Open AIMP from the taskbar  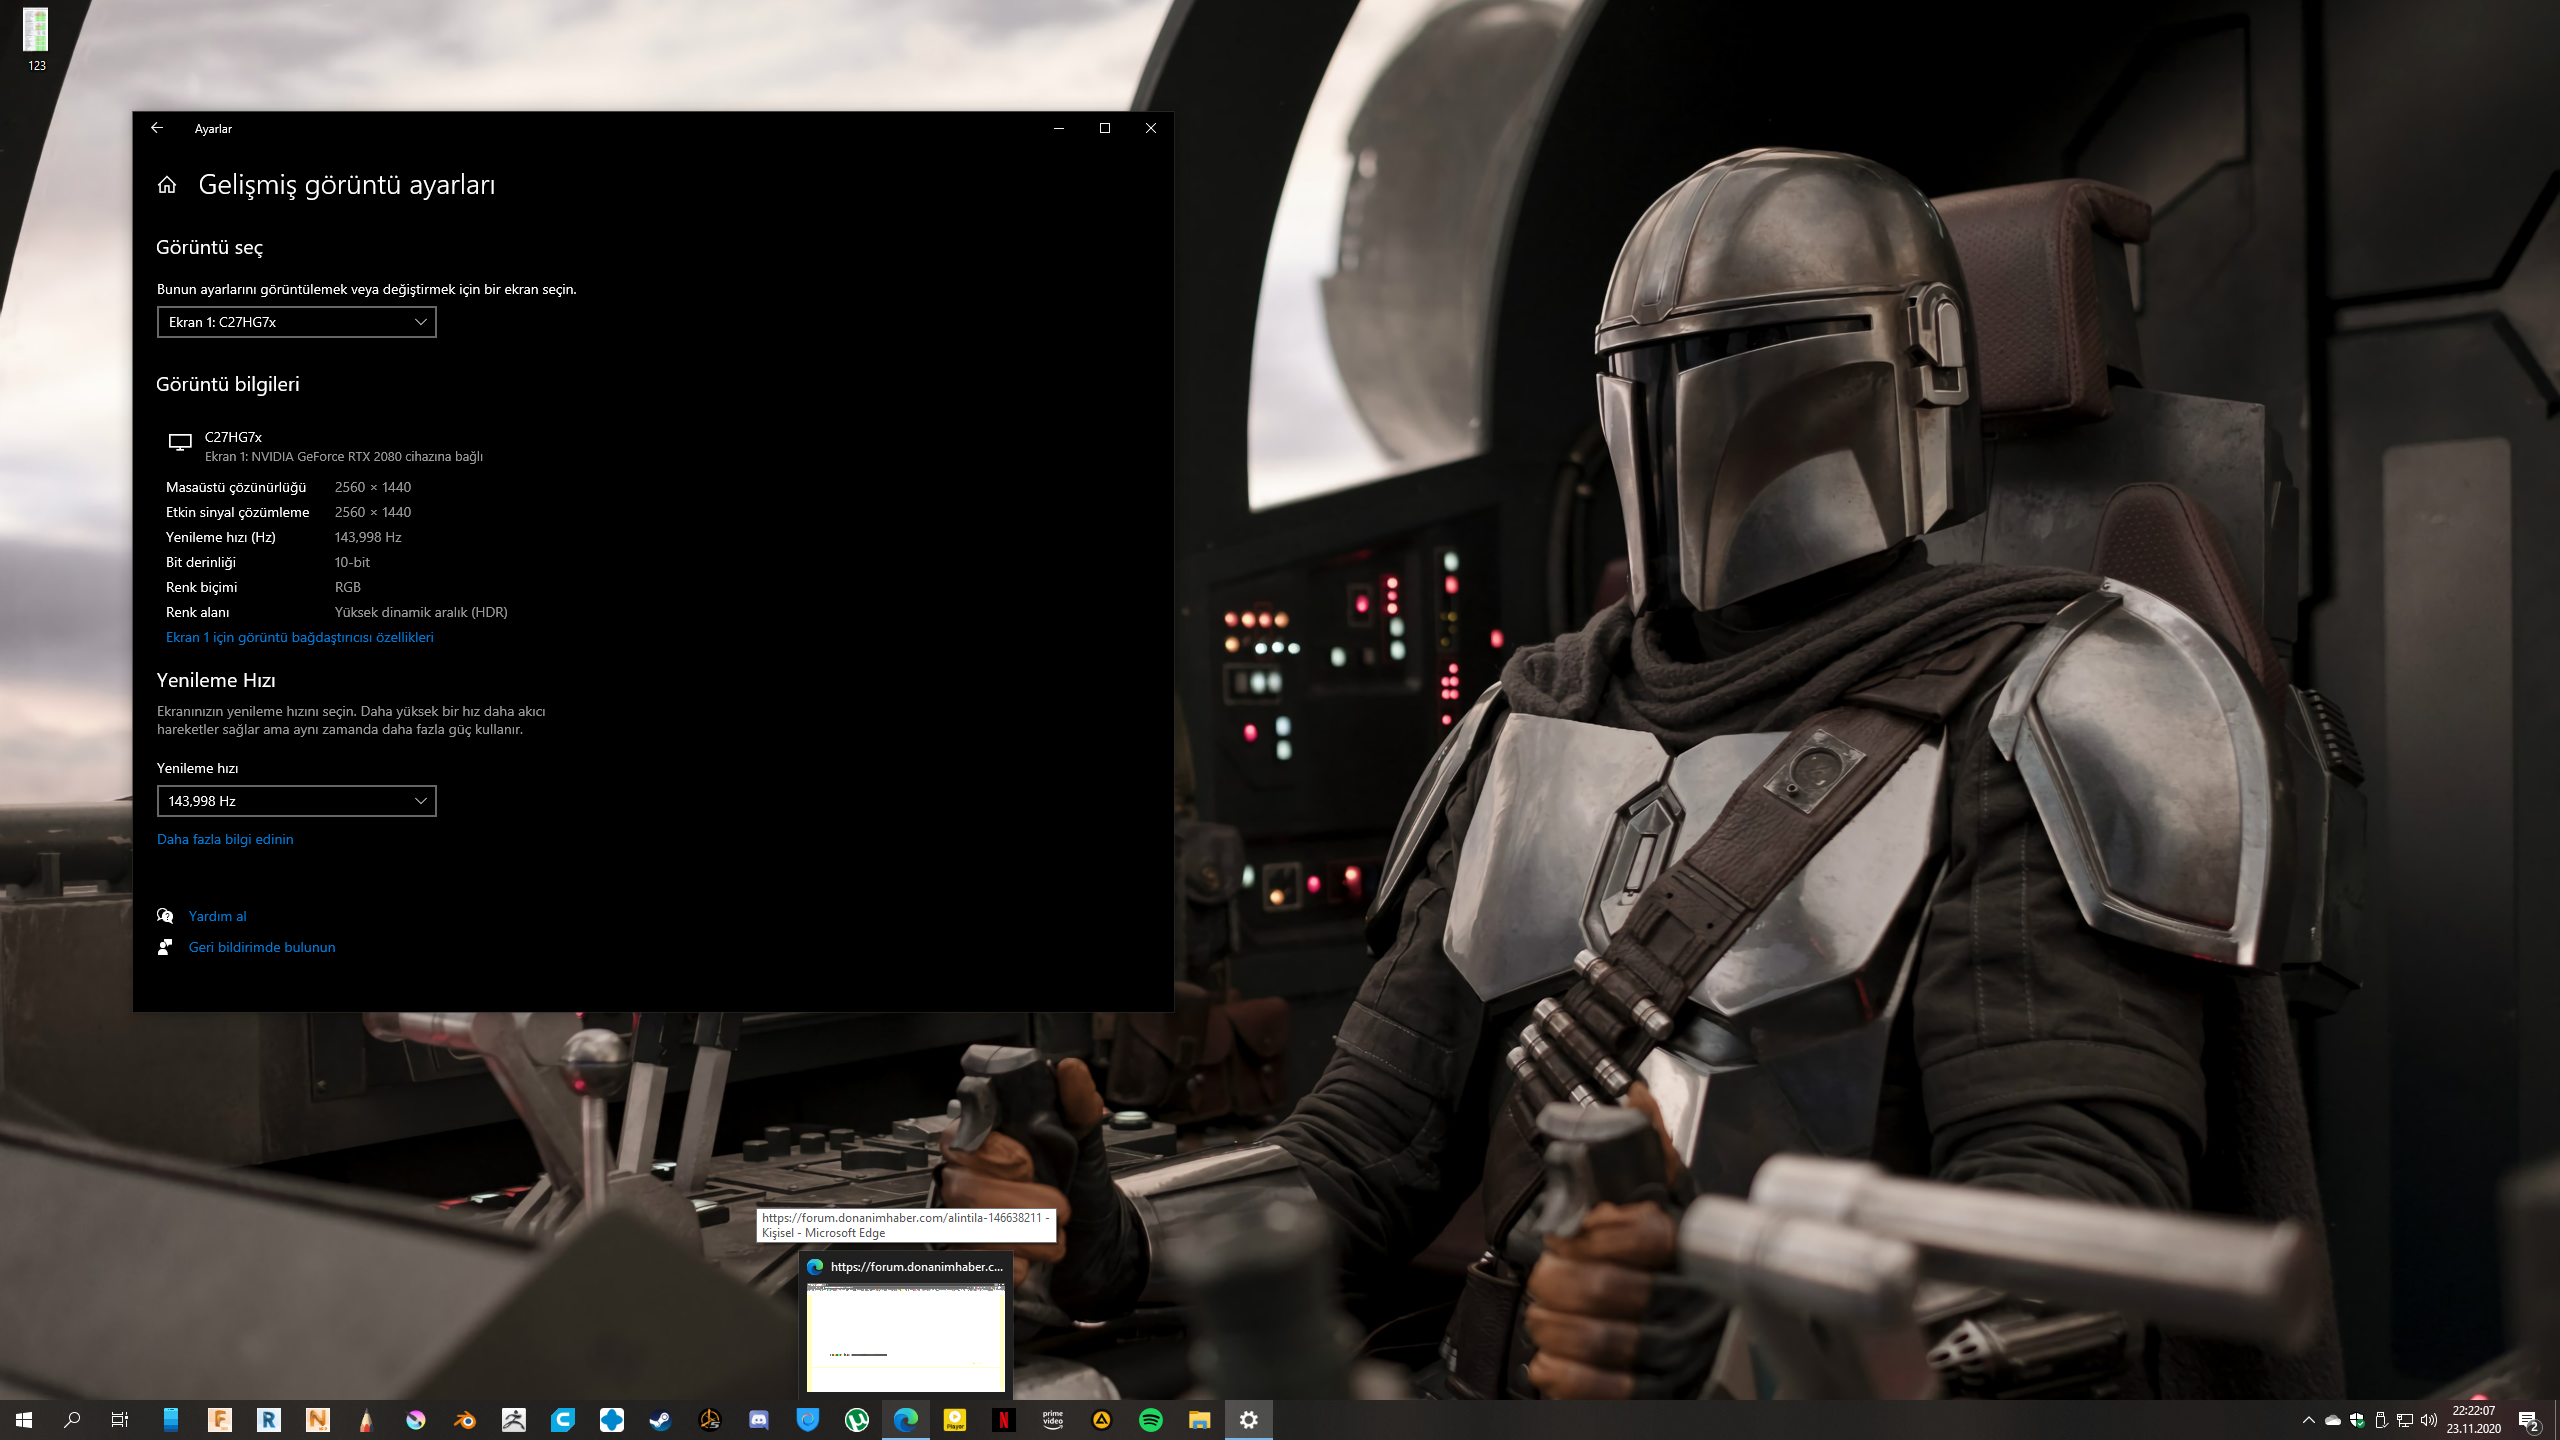[x=1102, y=1420]
